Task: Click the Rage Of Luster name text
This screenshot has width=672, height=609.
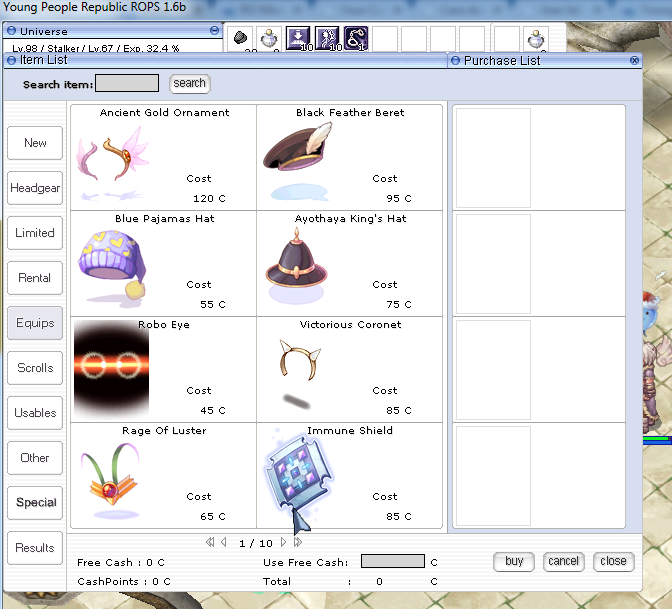Action: (x=164, y=430)
